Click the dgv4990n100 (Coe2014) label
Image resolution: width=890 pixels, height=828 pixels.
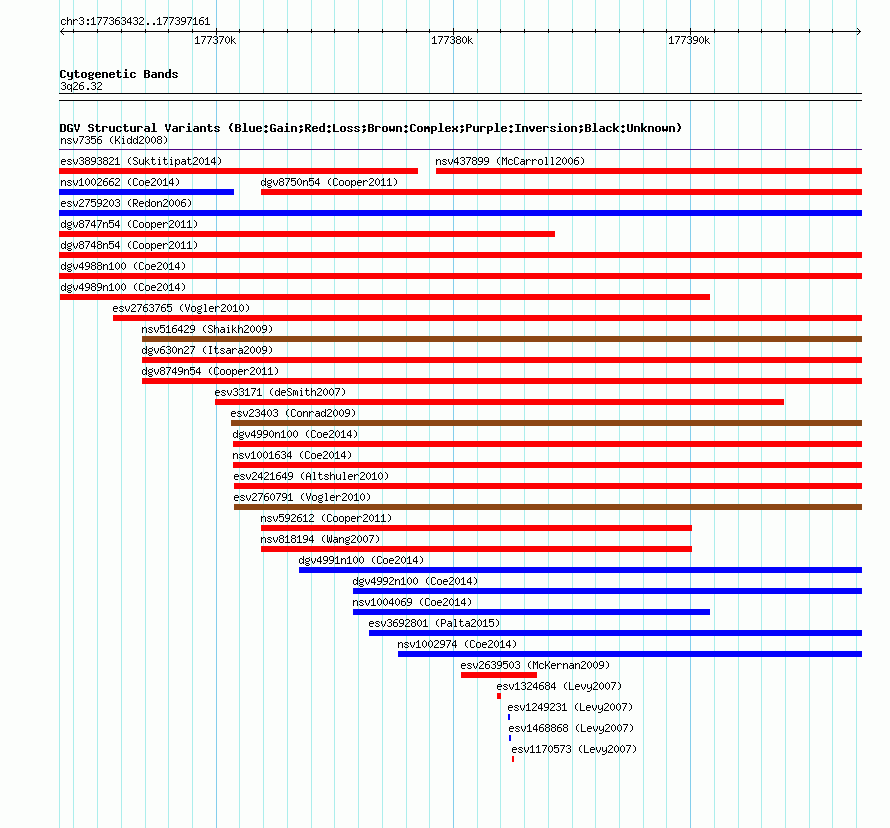(295, 434)
